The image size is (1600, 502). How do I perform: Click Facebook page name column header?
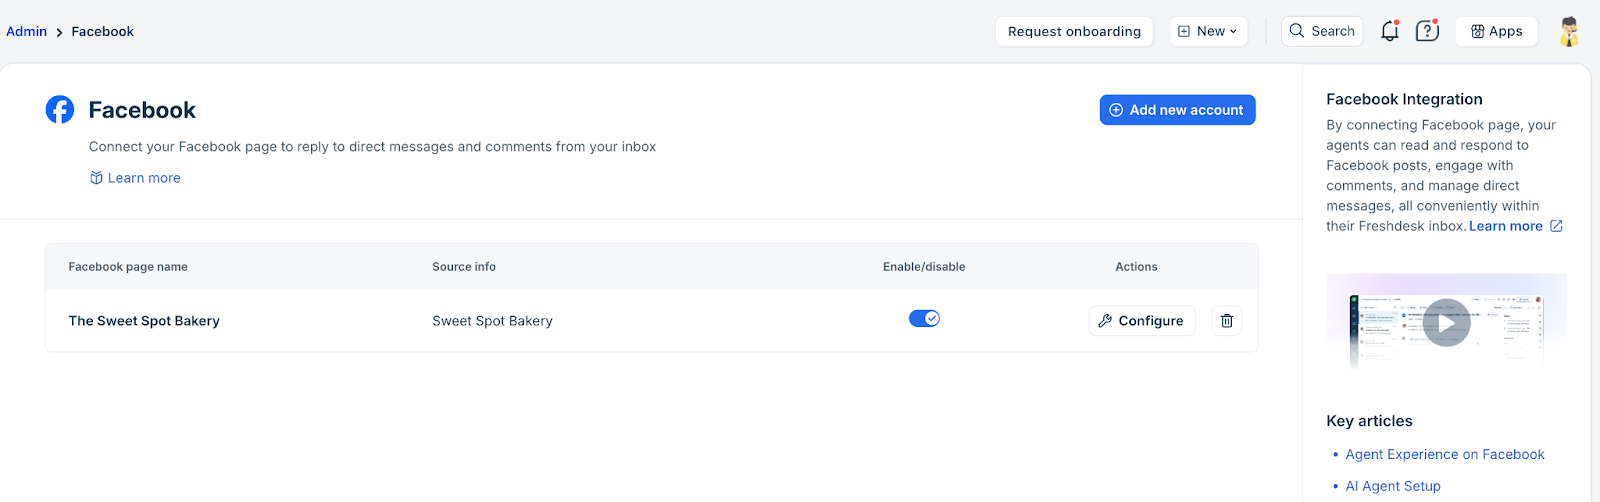click(x=128, y=267)
